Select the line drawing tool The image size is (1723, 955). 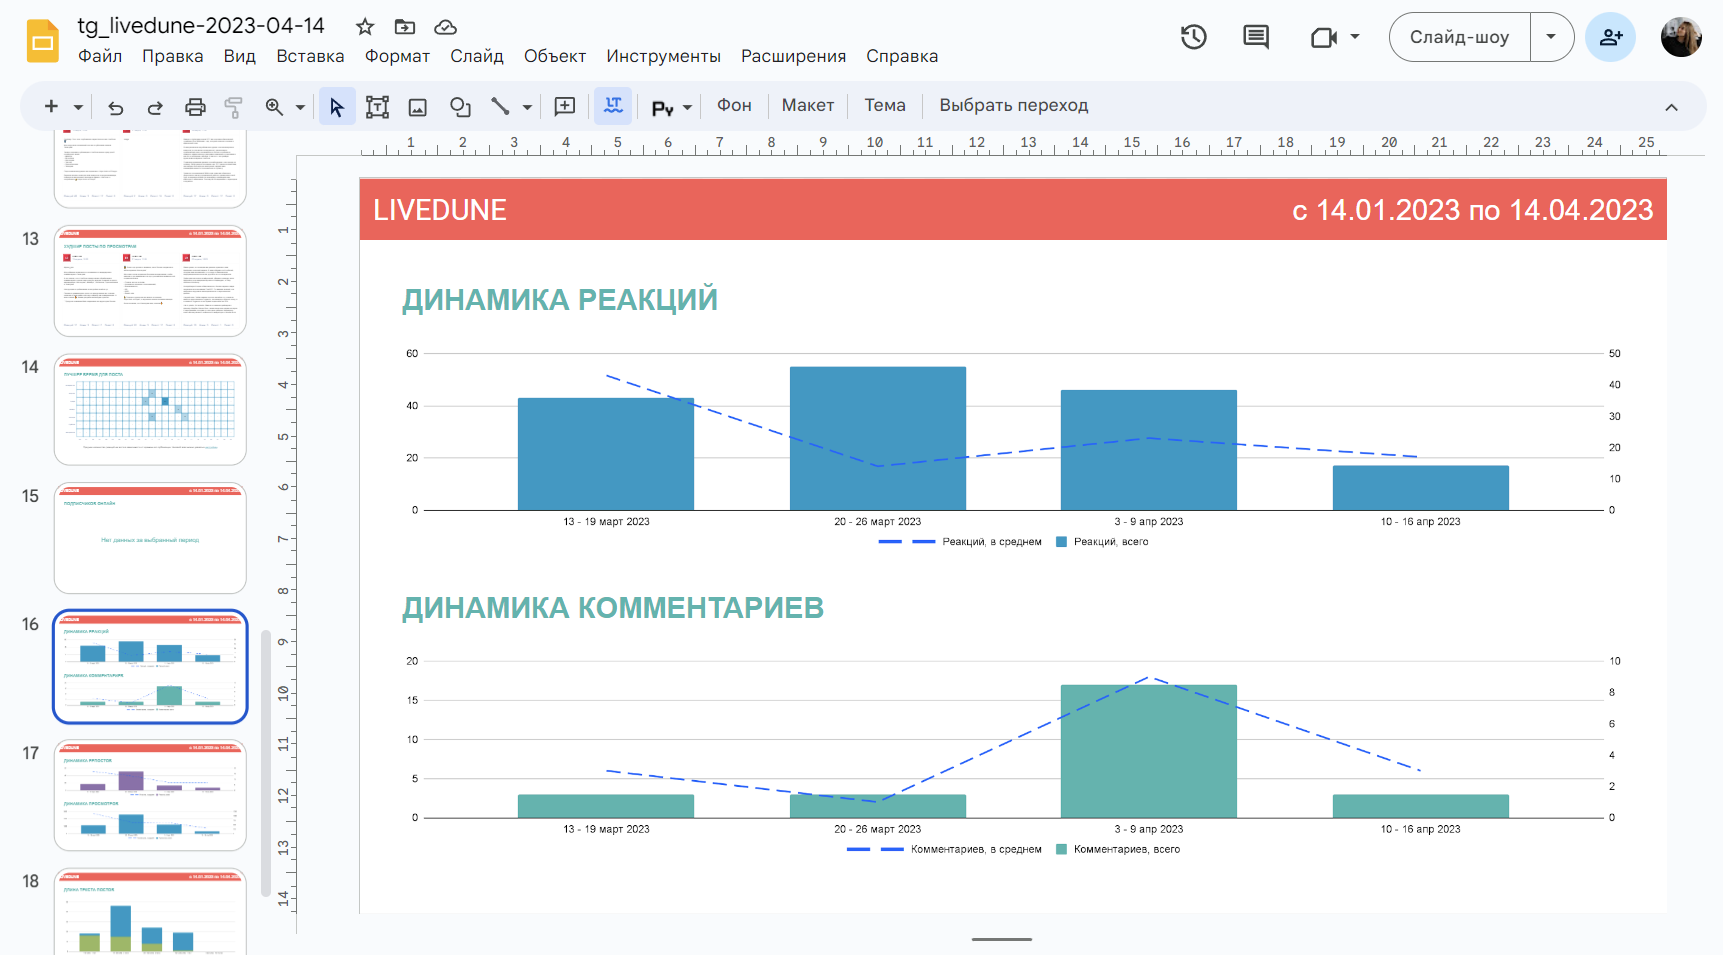(x=500, y=106)
